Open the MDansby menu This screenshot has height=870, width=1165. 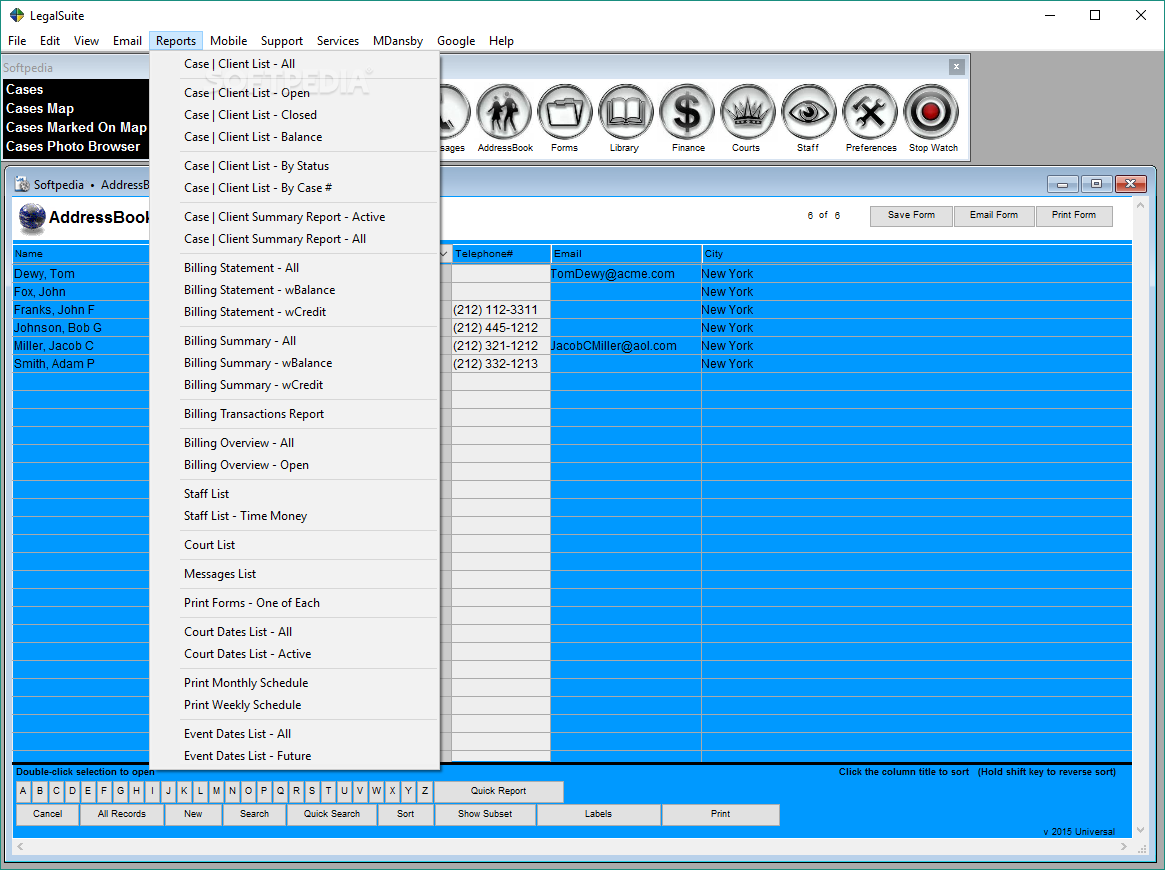coord(397,41)
